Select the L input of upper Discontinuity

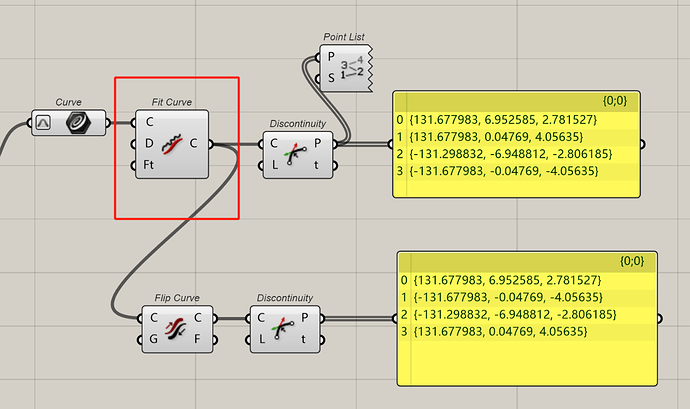click(274, 164)
